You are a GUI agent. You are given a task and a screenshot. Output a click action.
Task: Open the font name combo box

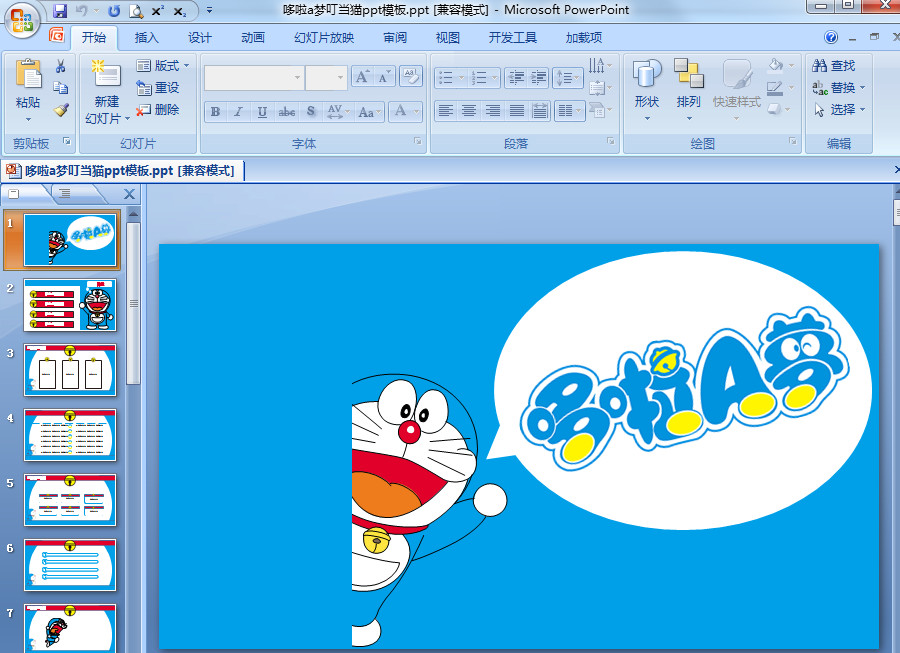pos(253,78)
